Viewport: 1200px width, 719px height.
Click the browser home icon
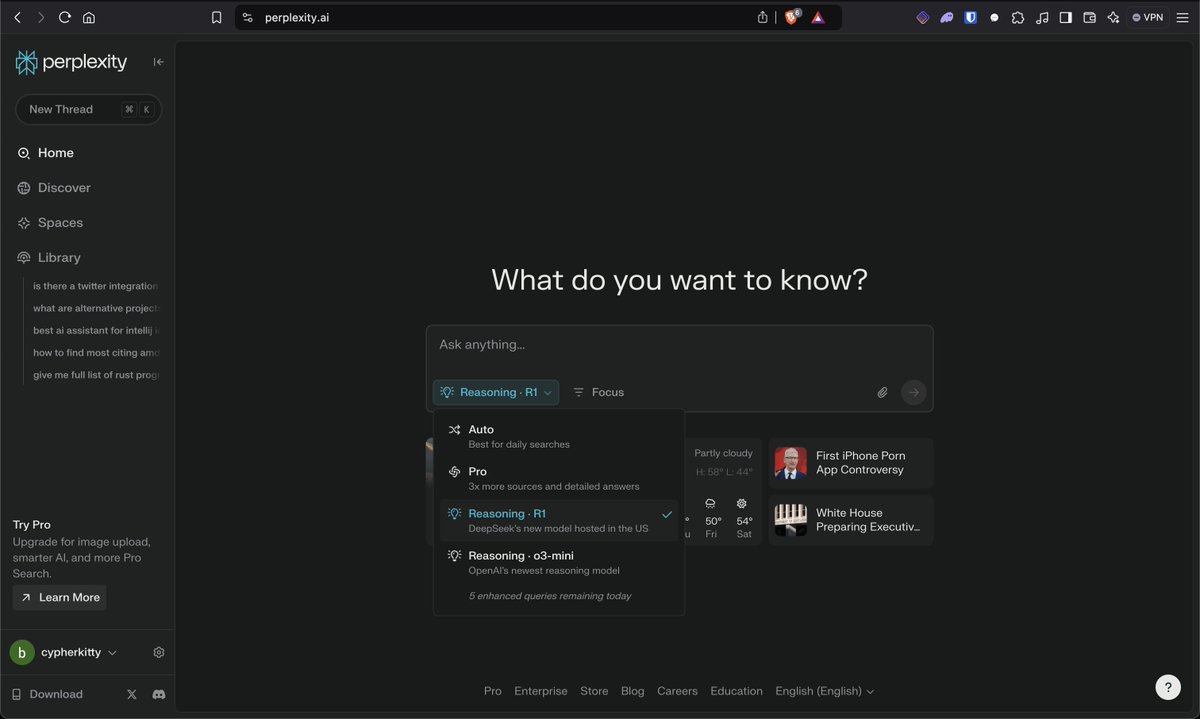pos(89,17)
